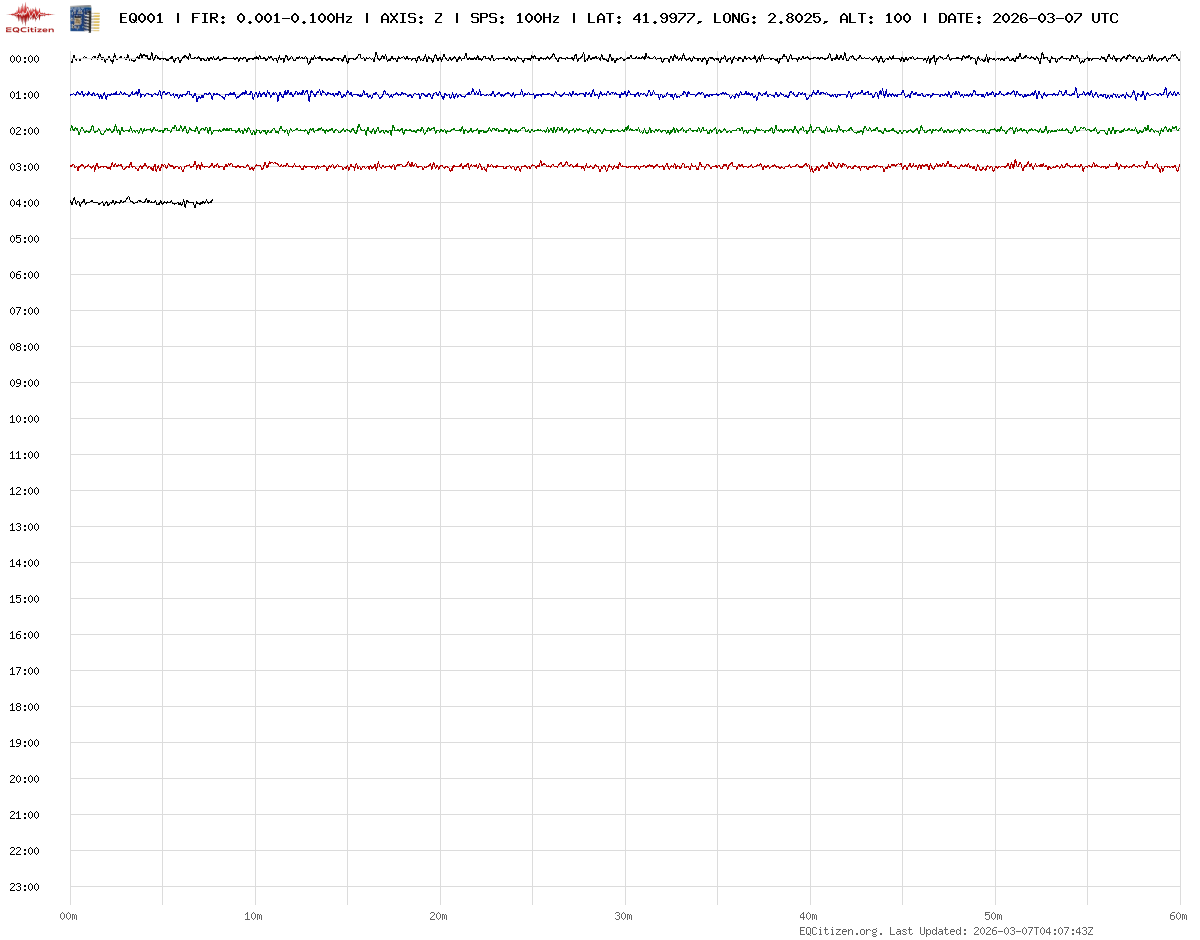Viewport: 1200px width, 940px height.
Task: Click the blue 01:00 seismic trace
Action: coord(625,94)
